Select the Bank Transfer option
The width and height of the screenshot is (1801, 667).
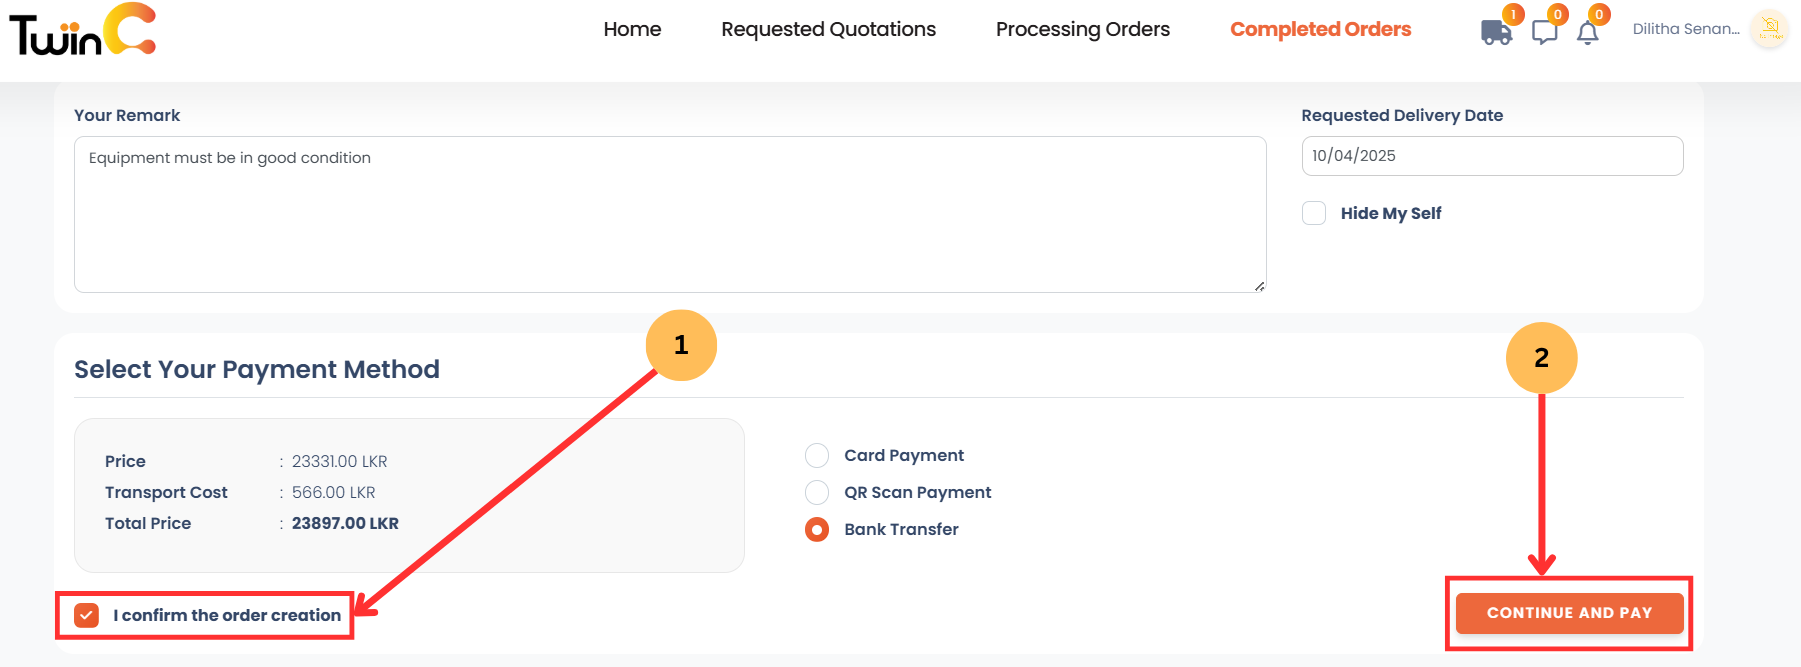[817, 529]
